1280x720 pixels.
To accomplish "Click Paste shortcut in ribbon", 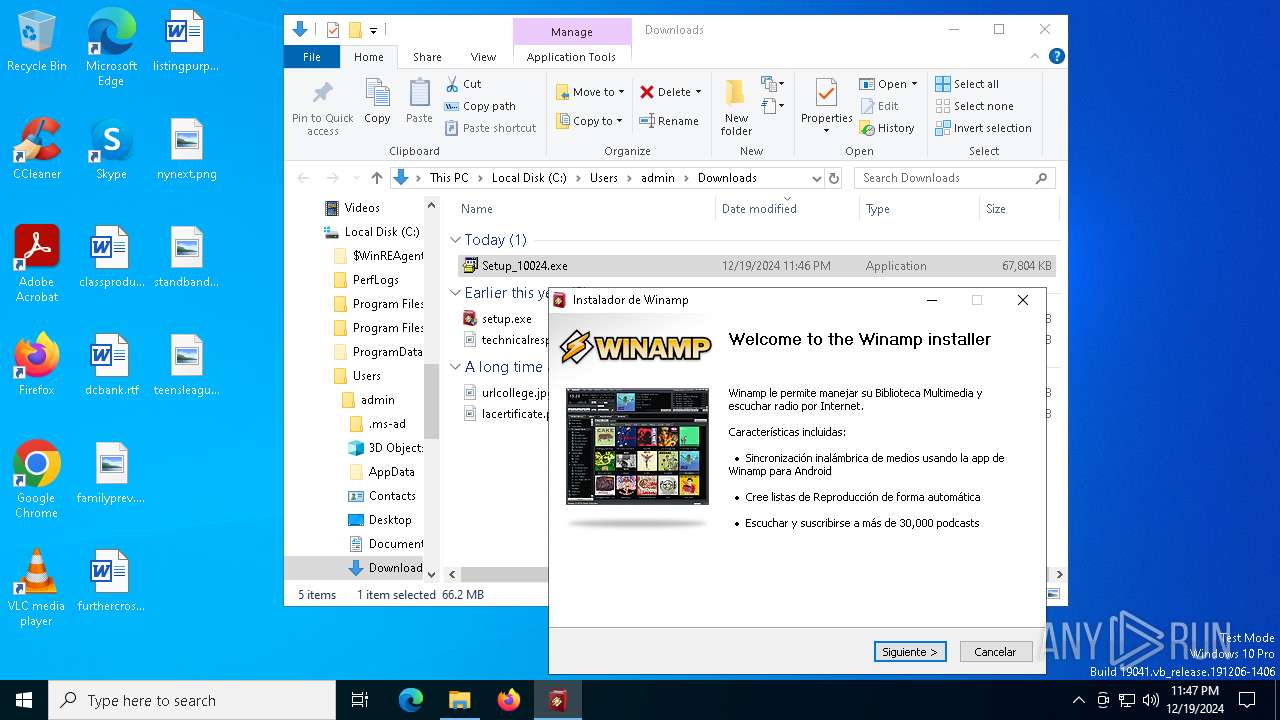I will (x=490, y=128).
